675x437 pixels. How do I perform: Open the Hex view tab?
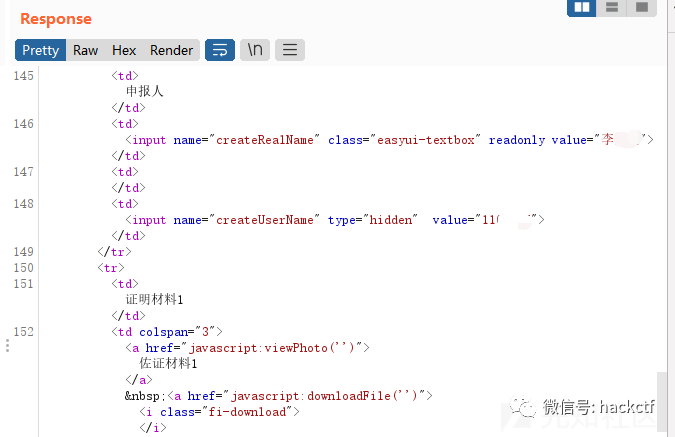124,50
